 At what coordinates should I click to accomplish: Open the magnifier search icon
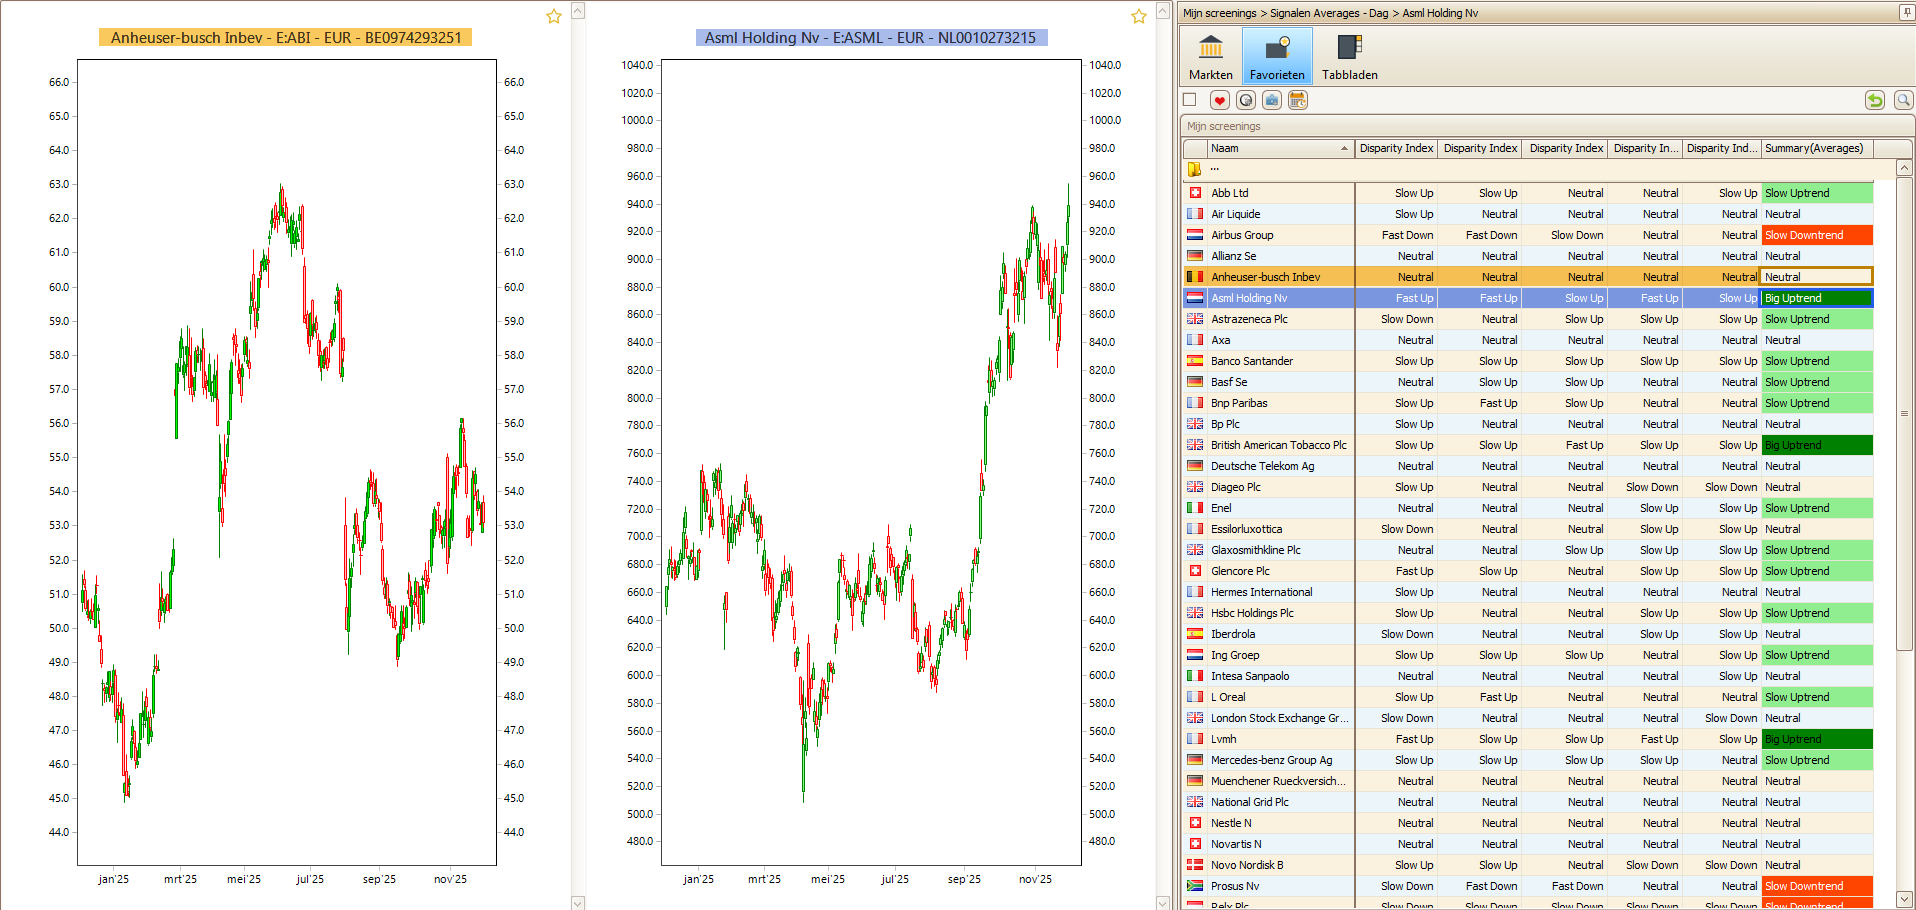(x=1903, y=100)
